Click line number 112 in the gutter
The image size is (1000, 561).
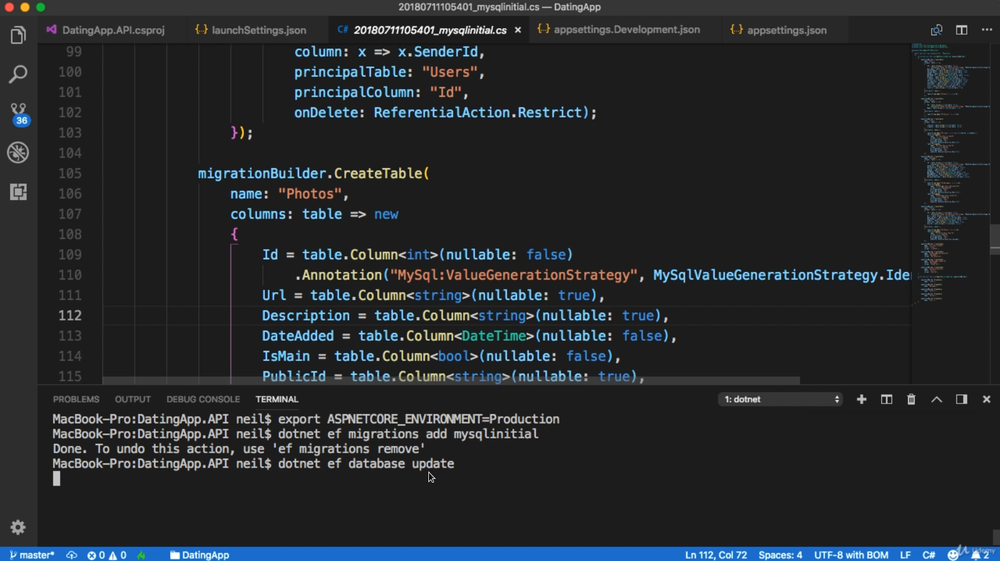tap(70, 316)
